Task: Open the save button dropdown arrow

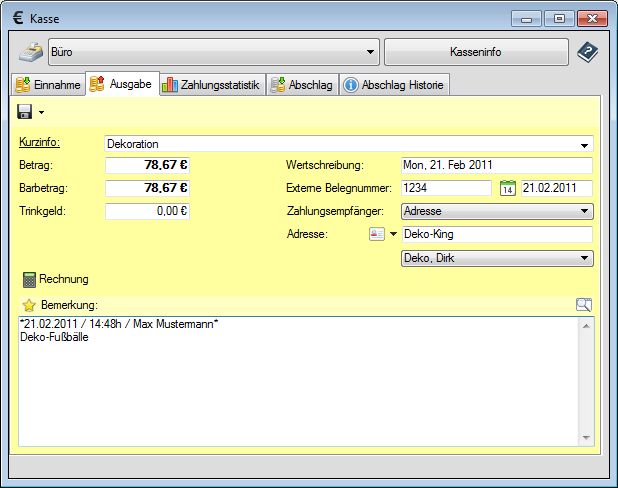Action: click(42, 112)
